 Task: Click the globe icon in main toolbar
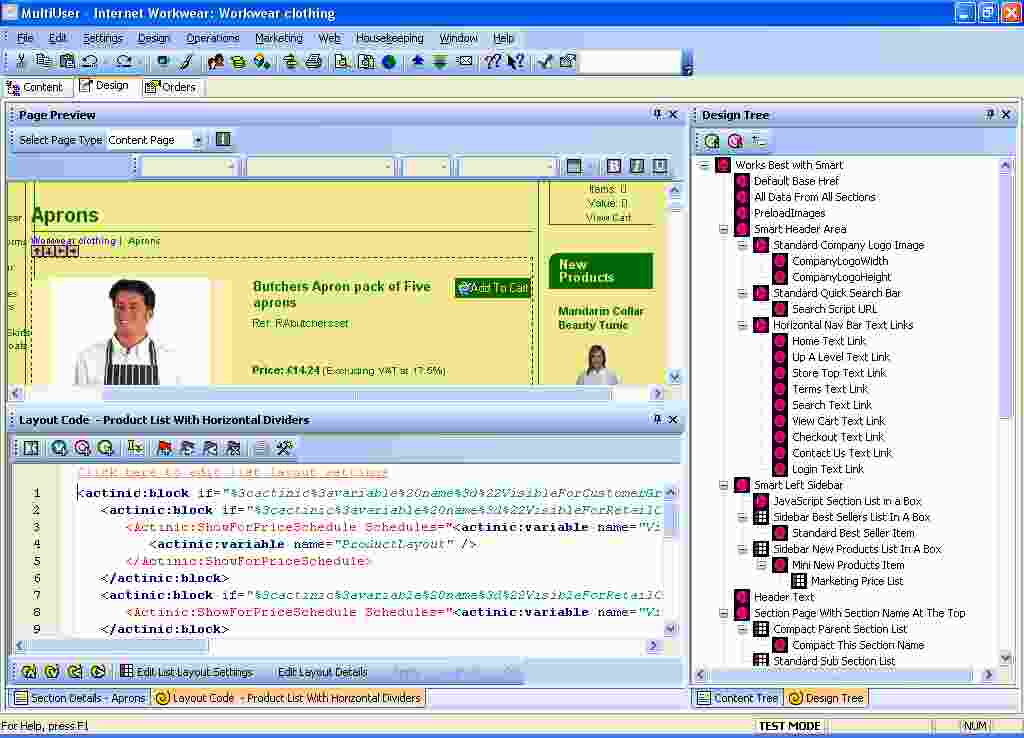click(389, 61)
